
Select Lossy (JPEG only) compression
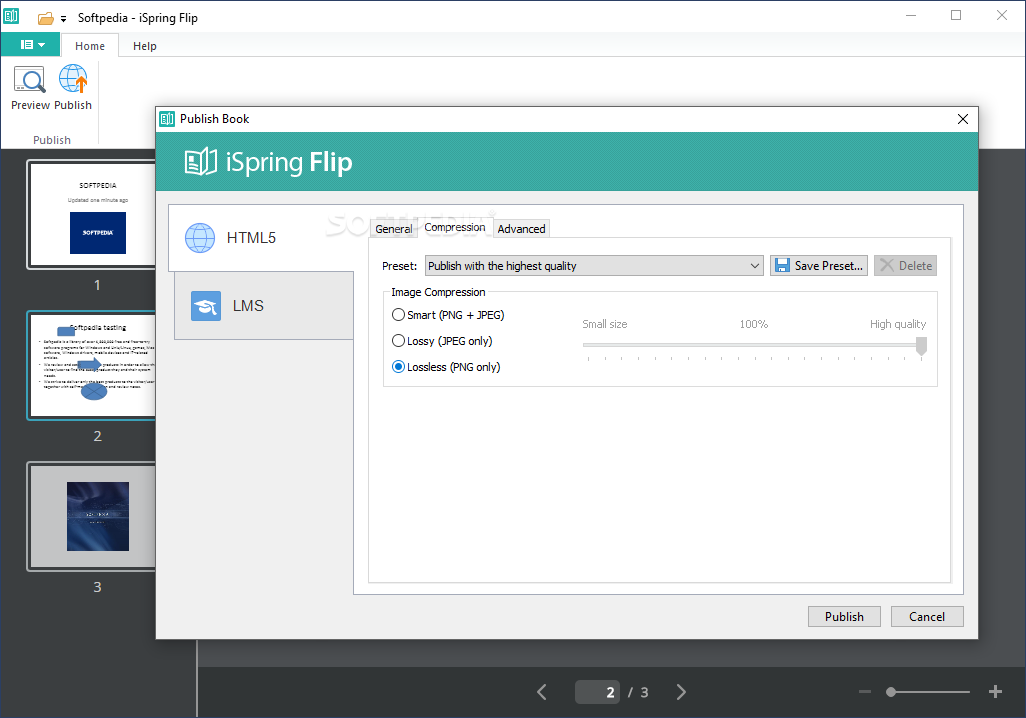(x=442, y=341)
